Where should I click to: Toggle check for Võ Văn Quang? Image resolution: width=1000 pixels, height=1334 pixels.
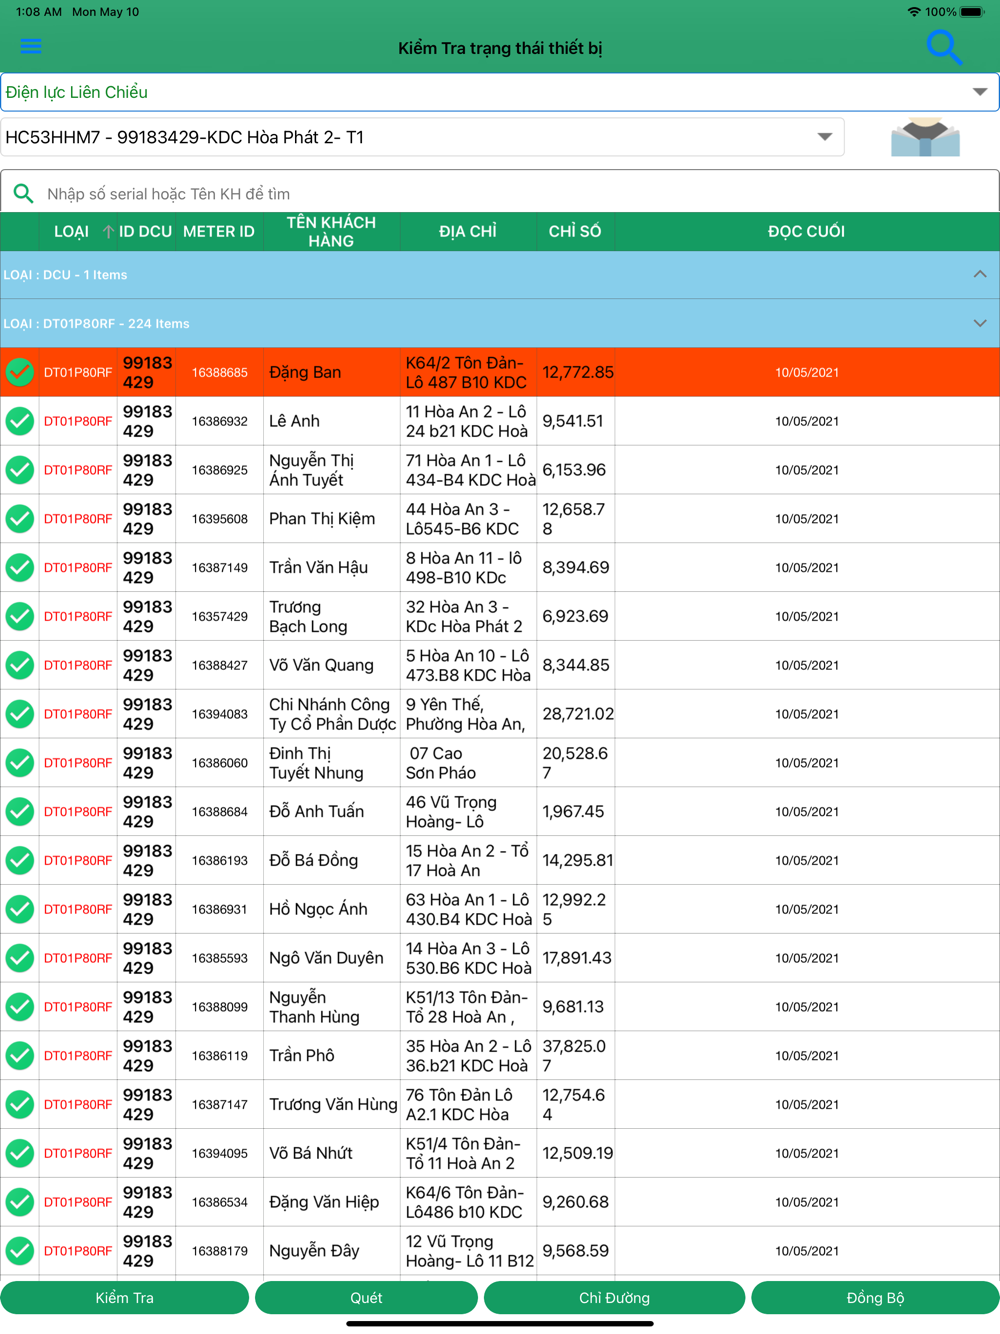tap(20, 665)
